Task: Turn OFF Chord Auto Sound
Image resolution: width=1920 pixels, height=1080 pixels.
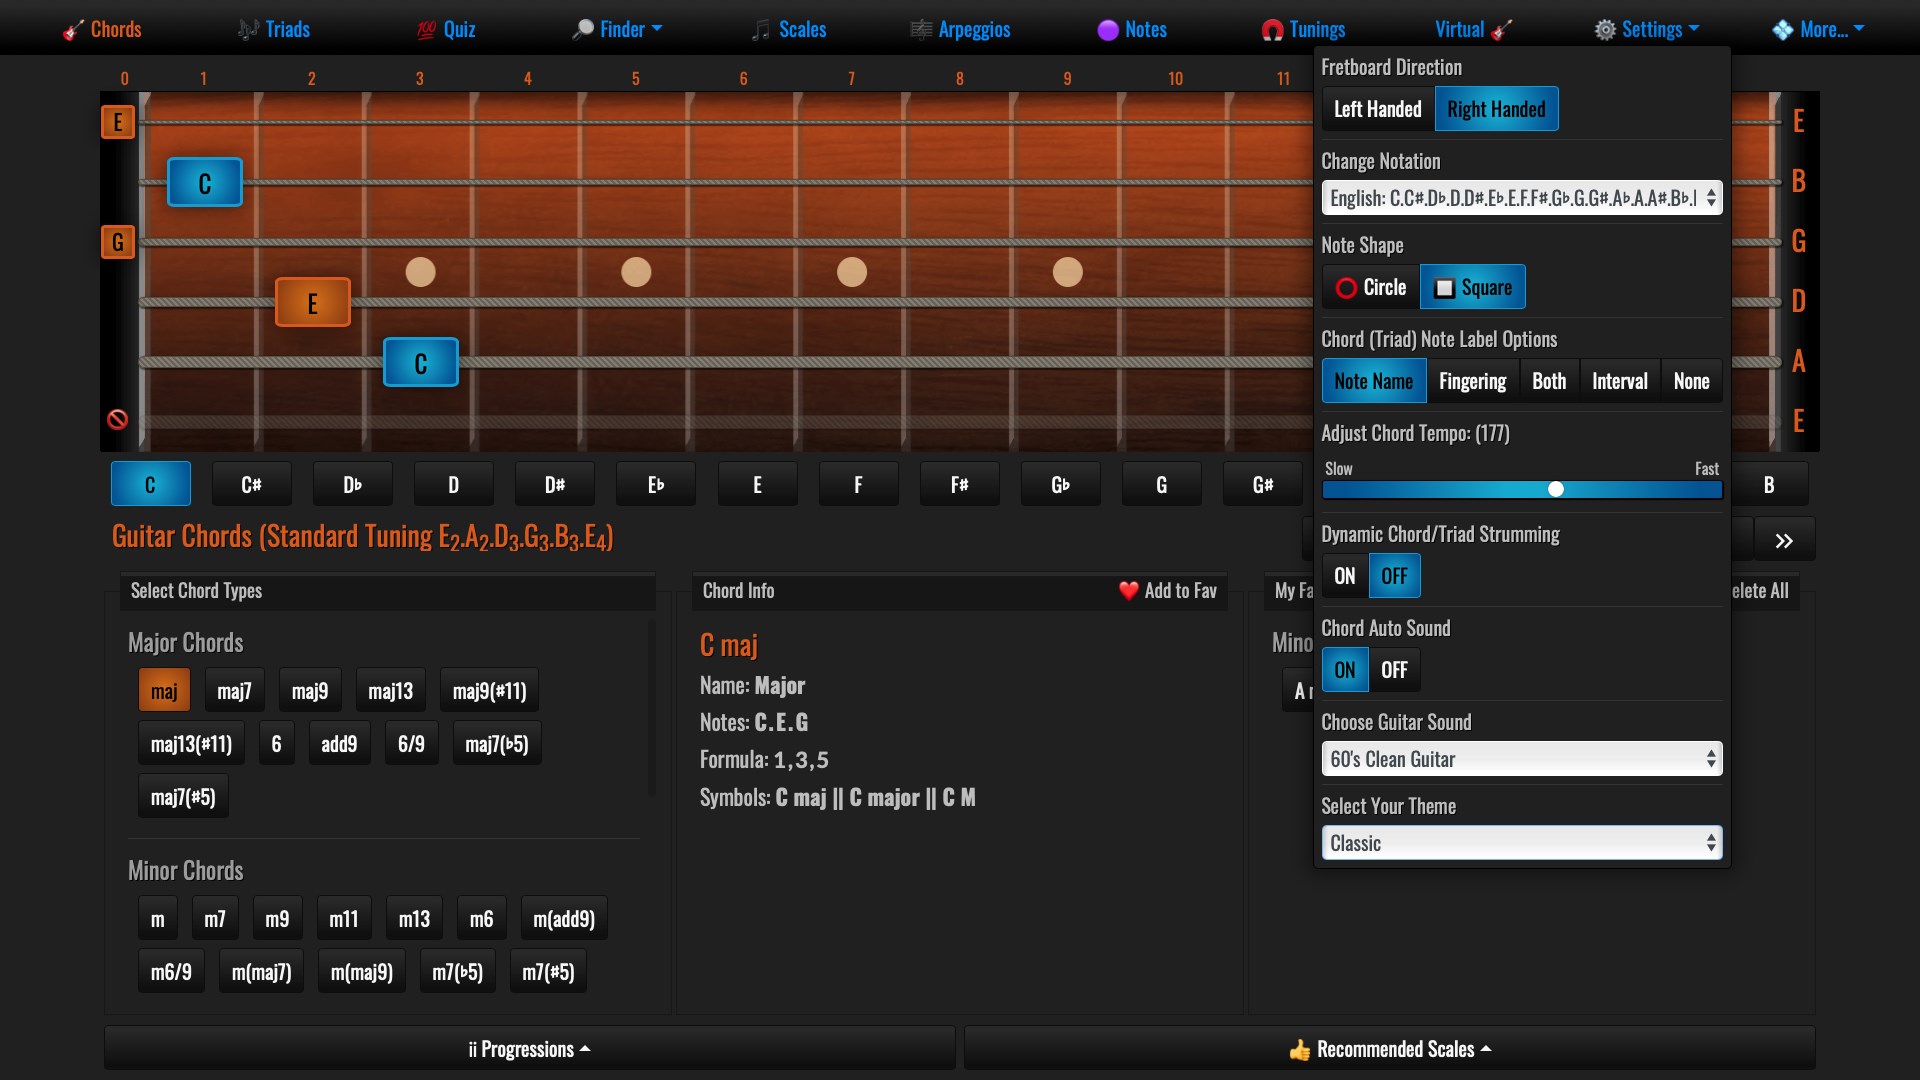Action: (1394, 670)
